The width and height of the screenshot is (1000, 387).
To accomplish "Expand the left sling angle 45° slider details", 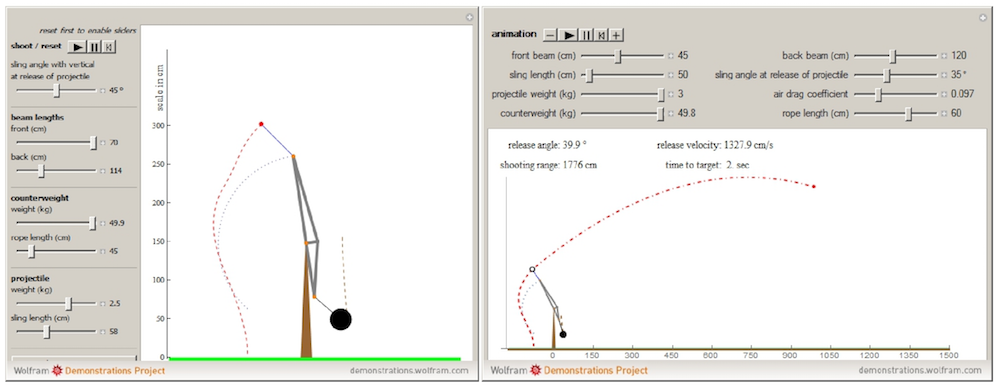I will click(x=103, y=91).
